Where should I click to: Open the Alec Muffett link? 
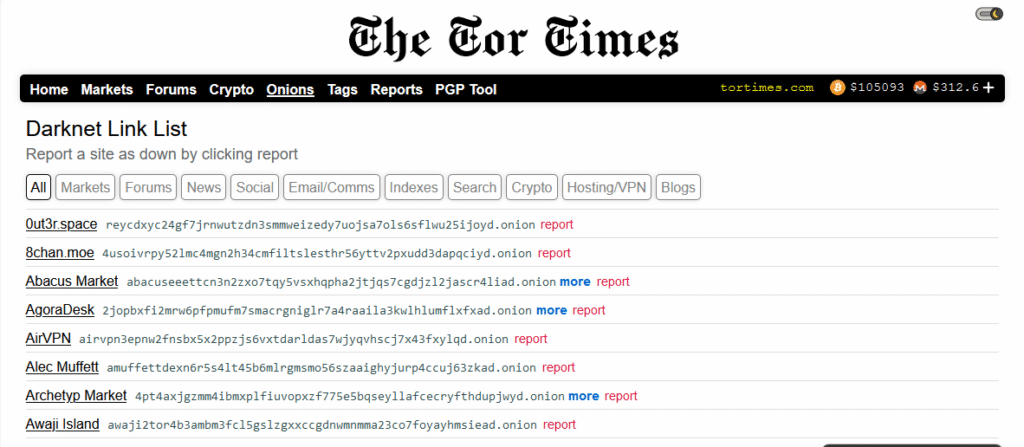pyautogui.click(x=62, y=367)
